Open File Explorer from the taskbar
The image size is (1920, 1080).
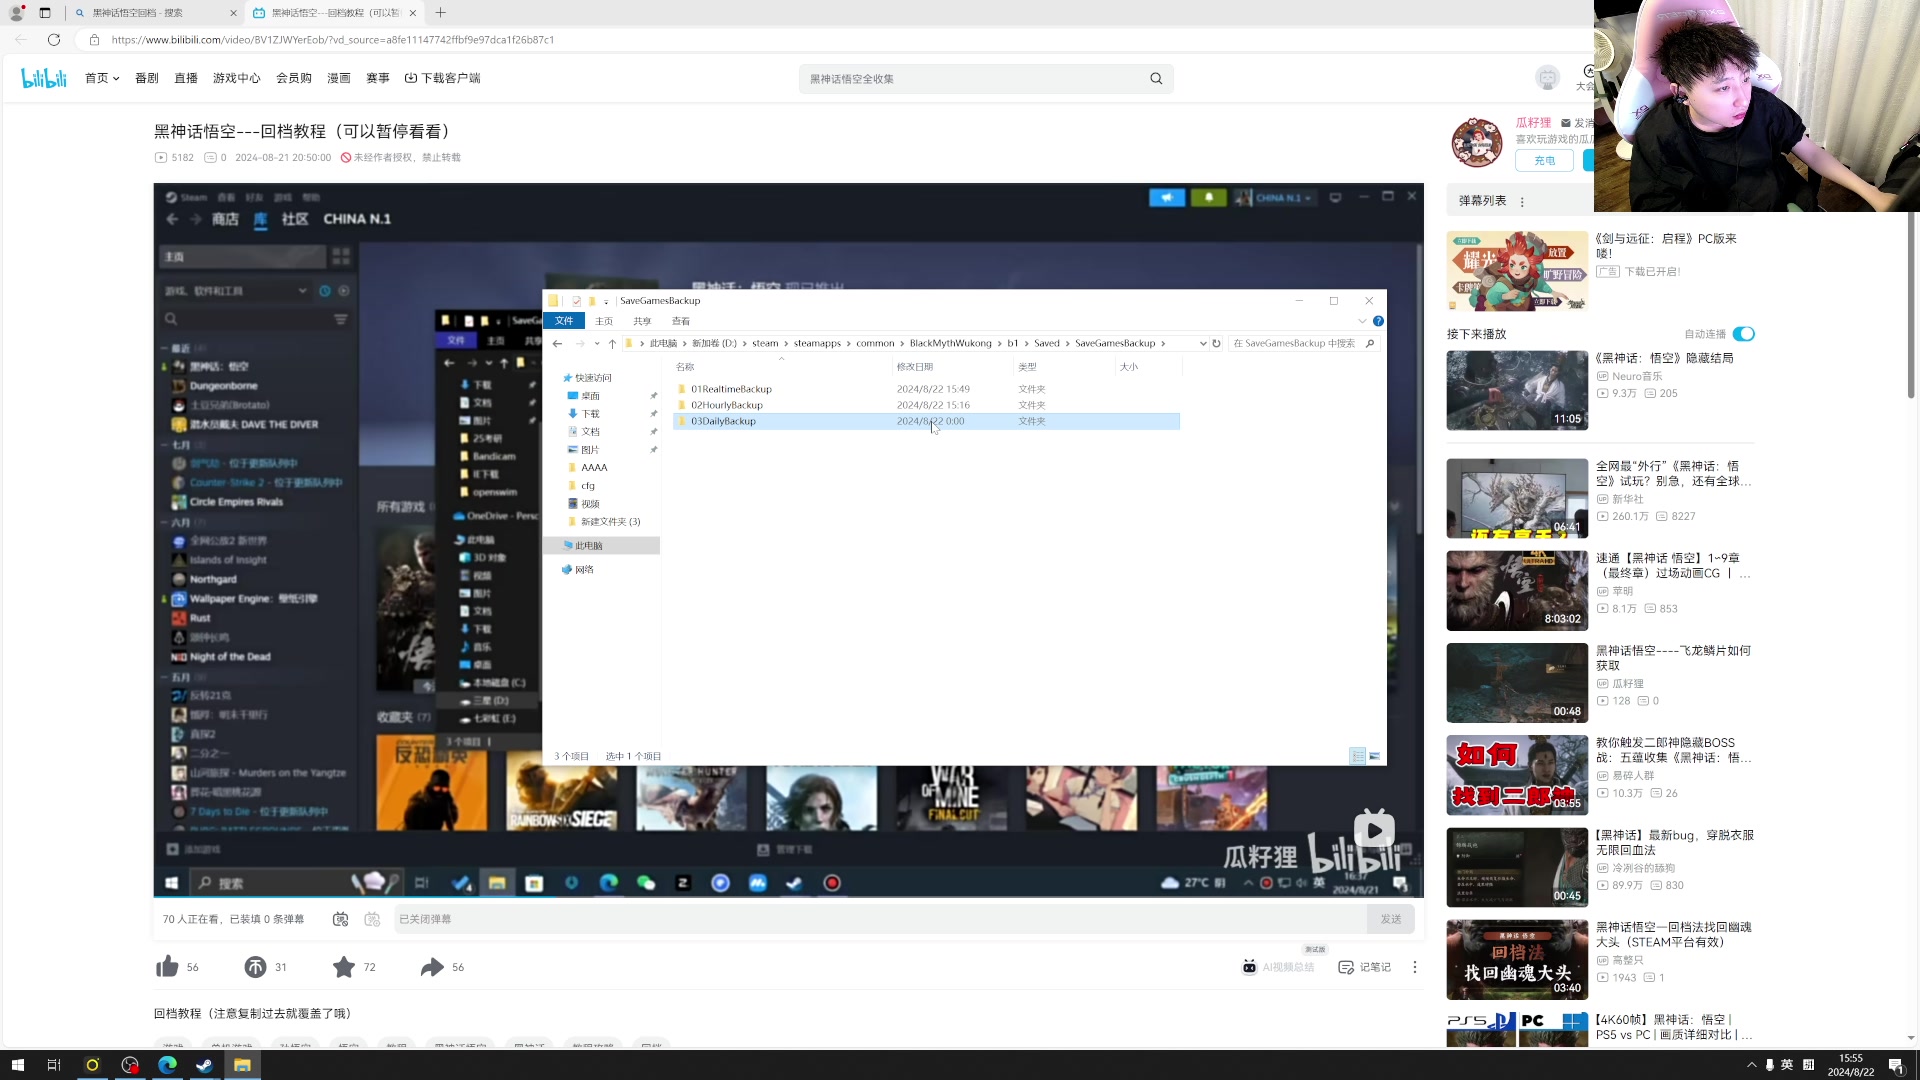tap(242, 1065)
